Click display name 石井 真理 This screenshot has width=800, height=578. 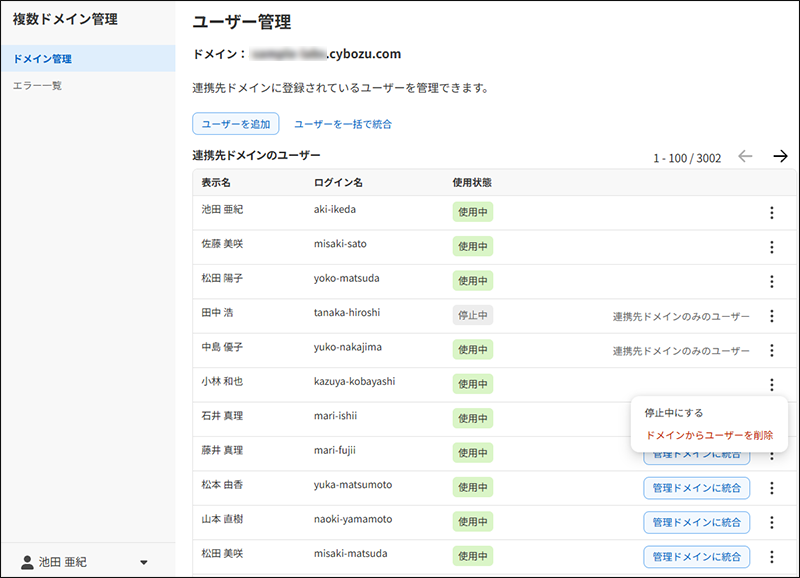[x=222, y=416]
